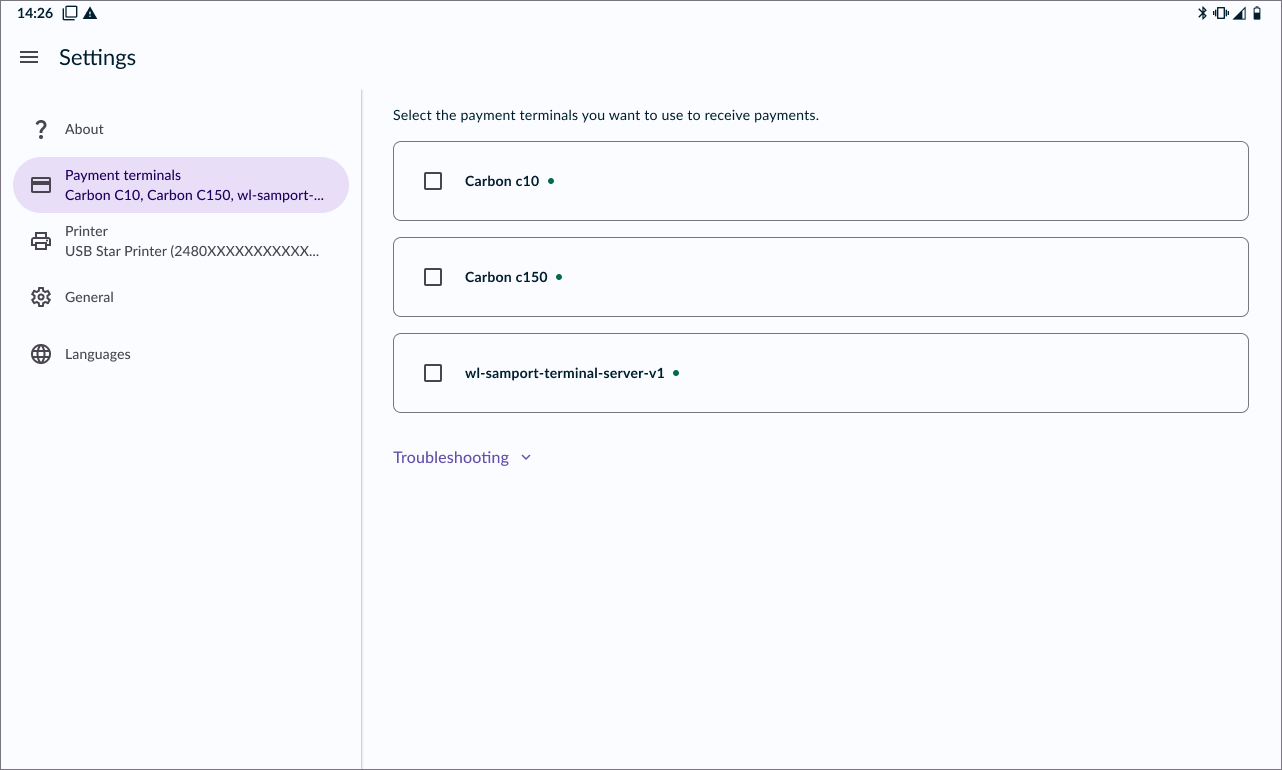Click the wl-samport-terminal-server-v1 name

click(565, 373)
